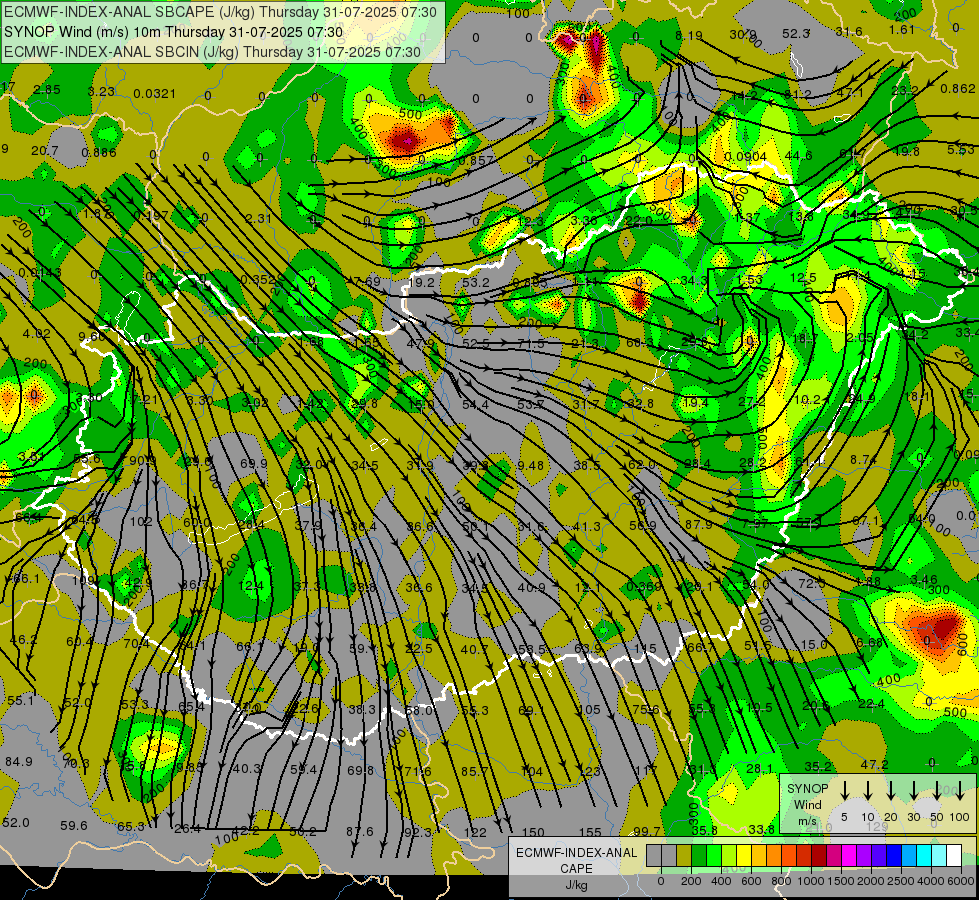Click the 69.9 value on the map
This screenshot has width=979, height=900.
coord(253,463)
